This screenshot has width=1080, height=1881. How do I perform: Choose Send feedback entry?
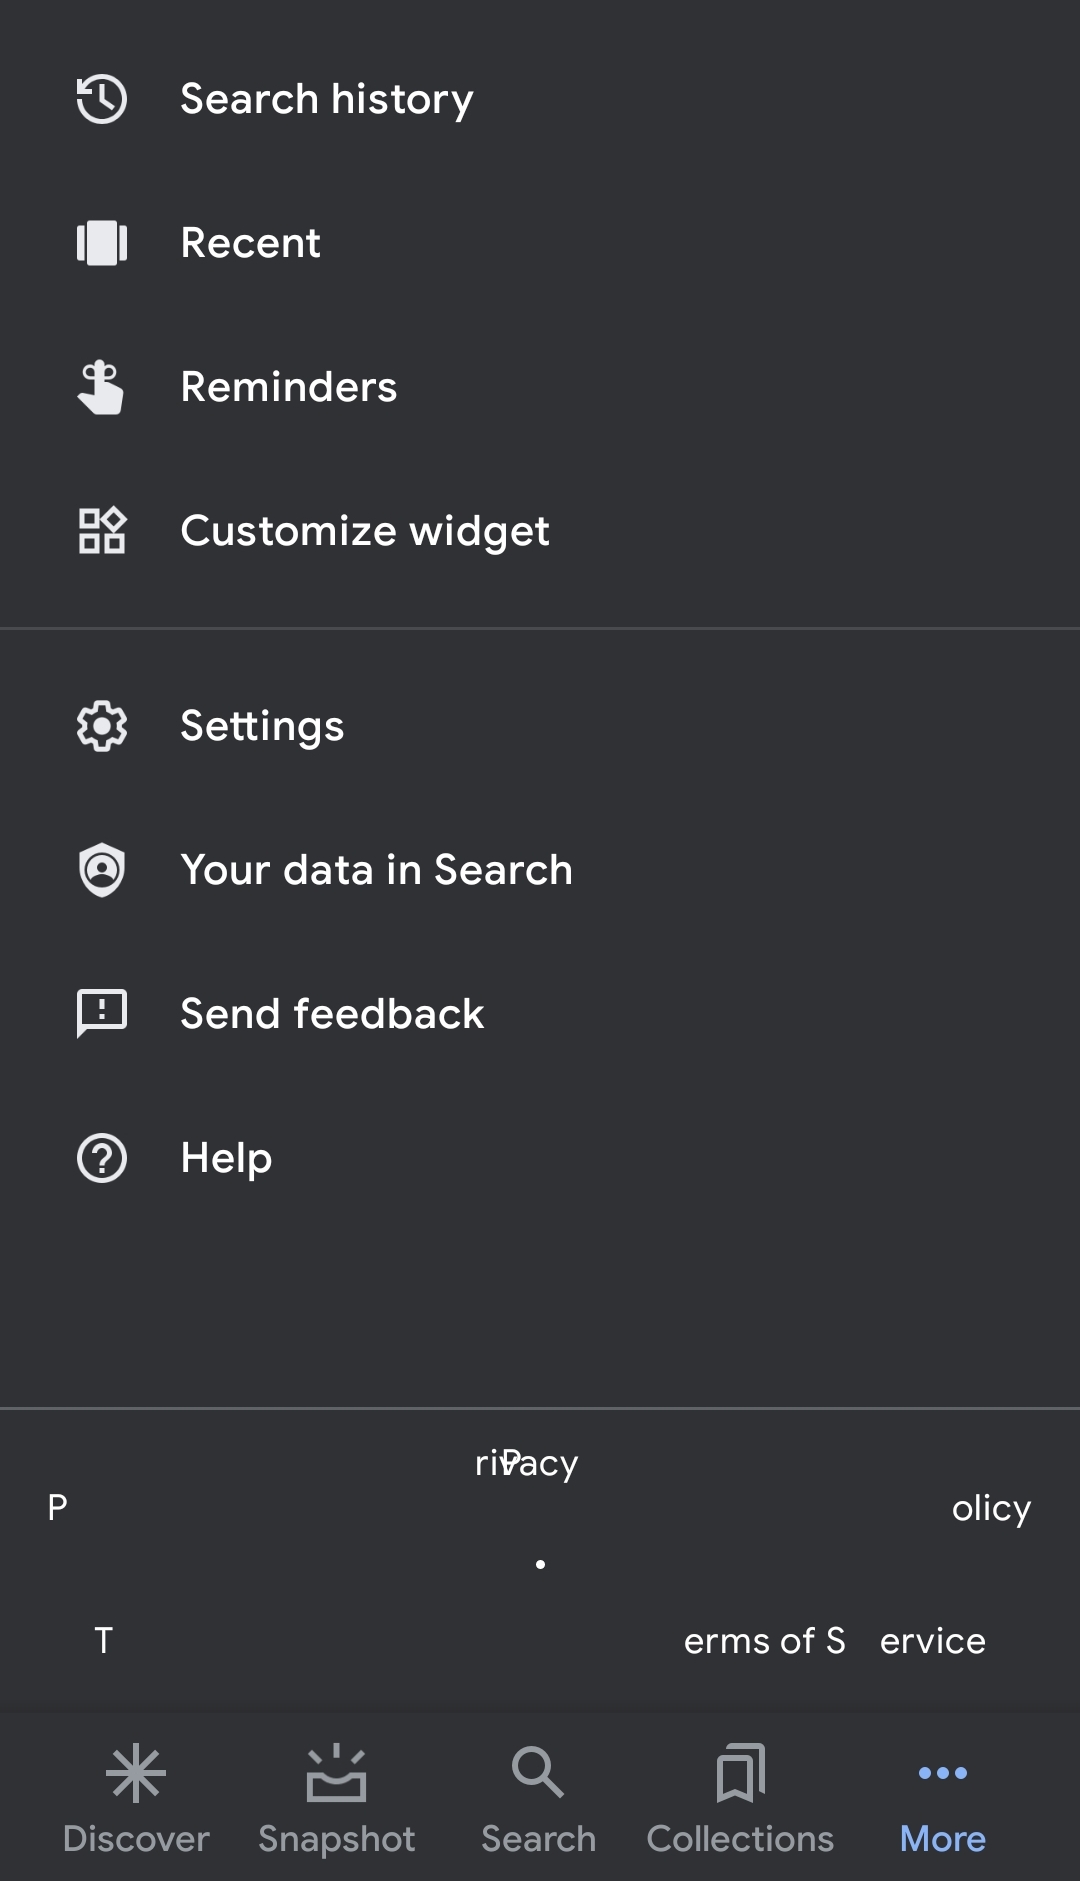(x=332, y=1014)
